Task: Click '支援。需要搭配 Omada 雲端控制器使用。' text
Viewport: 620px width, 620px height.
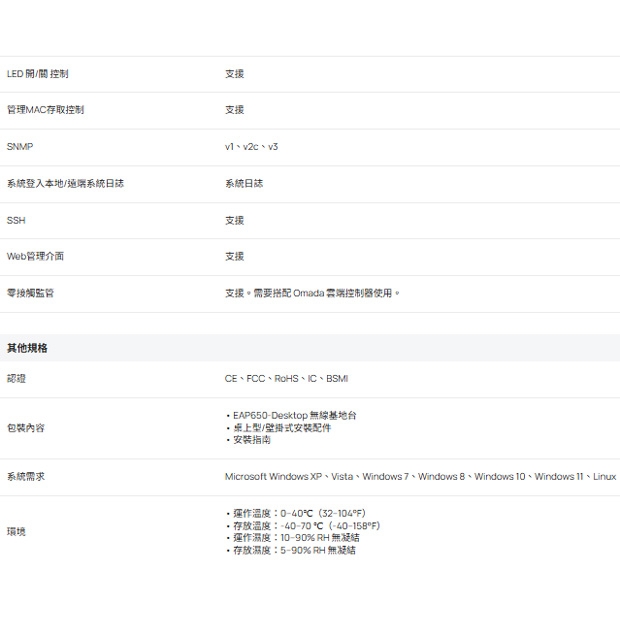Action: tap(312, 293)
